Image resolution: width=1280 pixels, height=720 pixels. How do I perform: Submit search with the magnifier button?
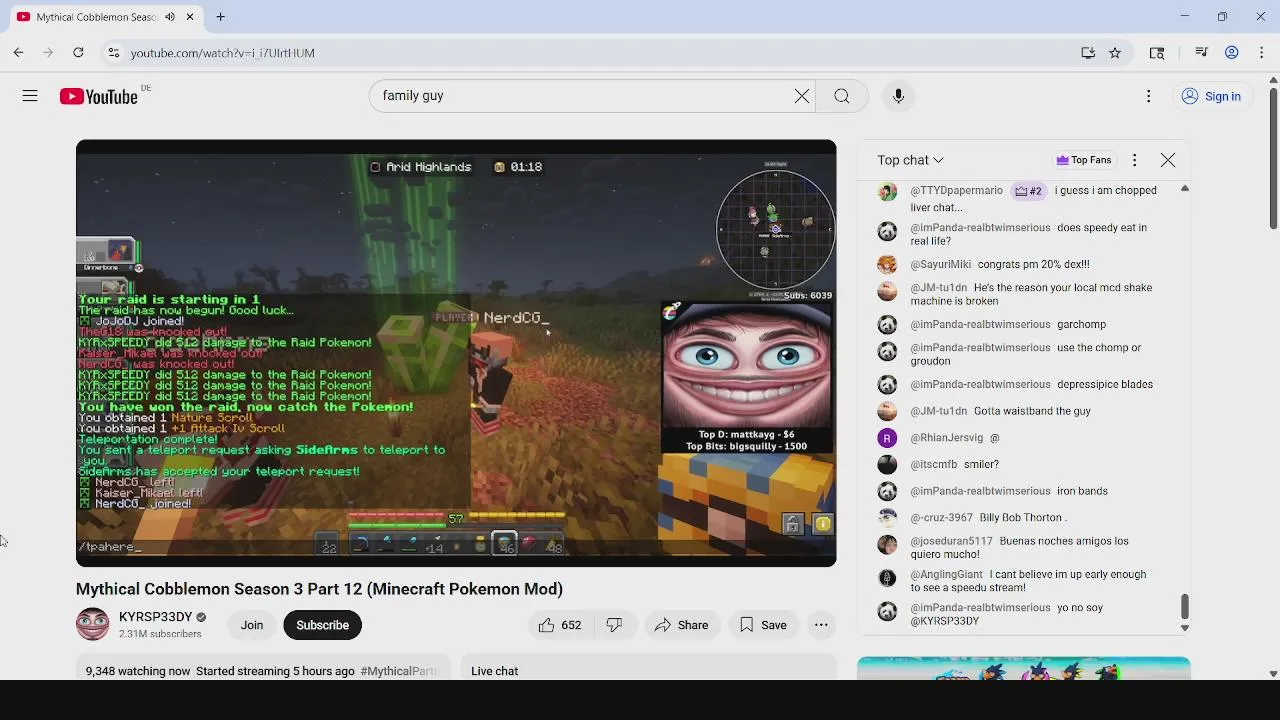[x=842, y=96]
